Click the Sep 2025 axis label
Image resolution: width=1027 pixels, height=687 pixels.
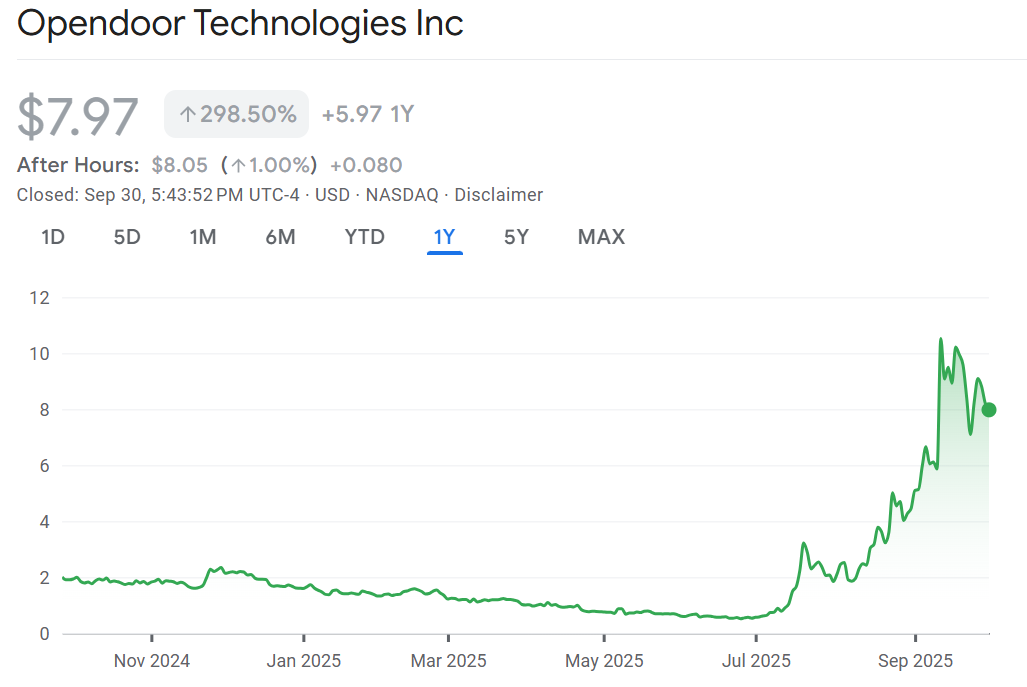pos(915,661)
